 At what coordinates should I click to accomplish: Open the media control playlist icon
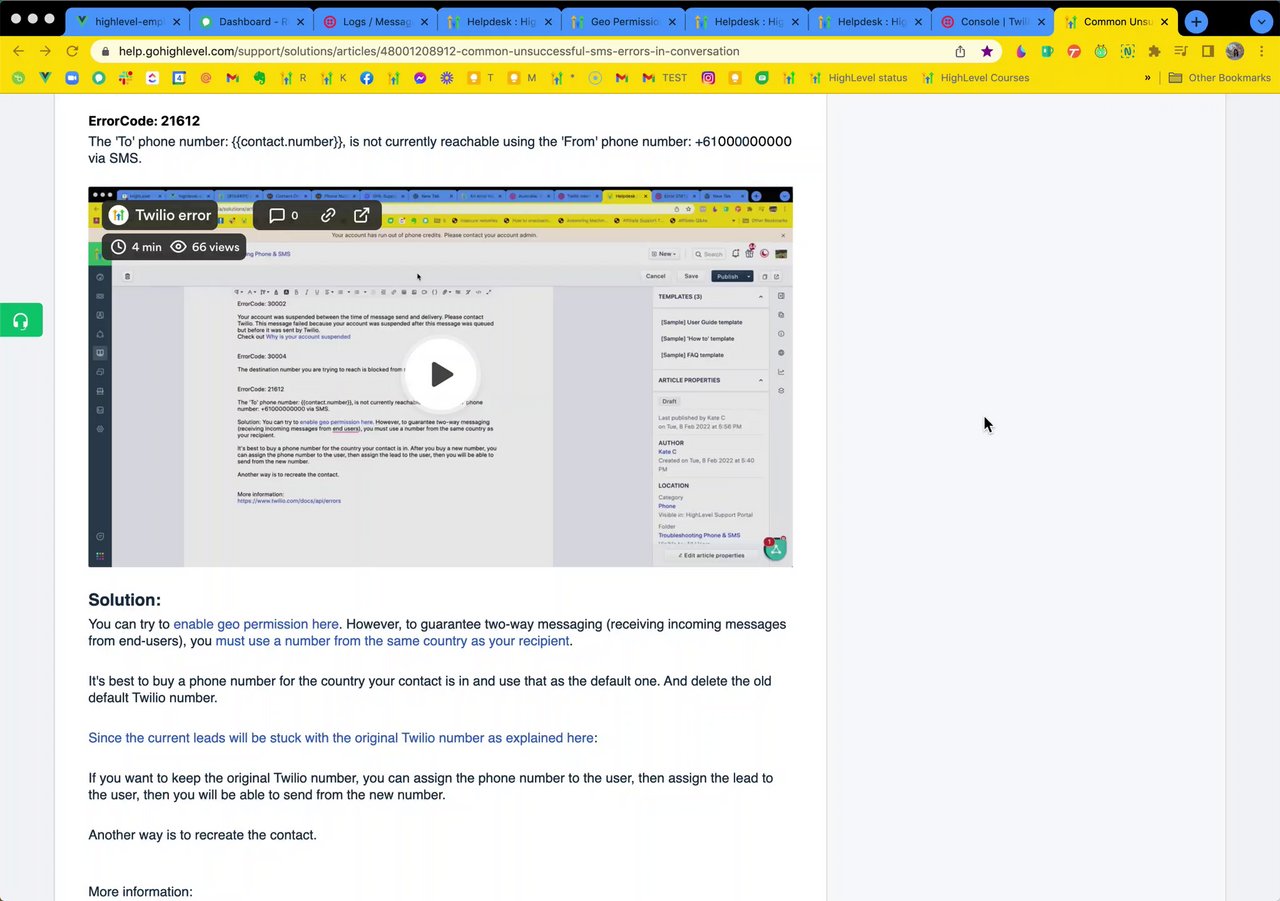1181,51
